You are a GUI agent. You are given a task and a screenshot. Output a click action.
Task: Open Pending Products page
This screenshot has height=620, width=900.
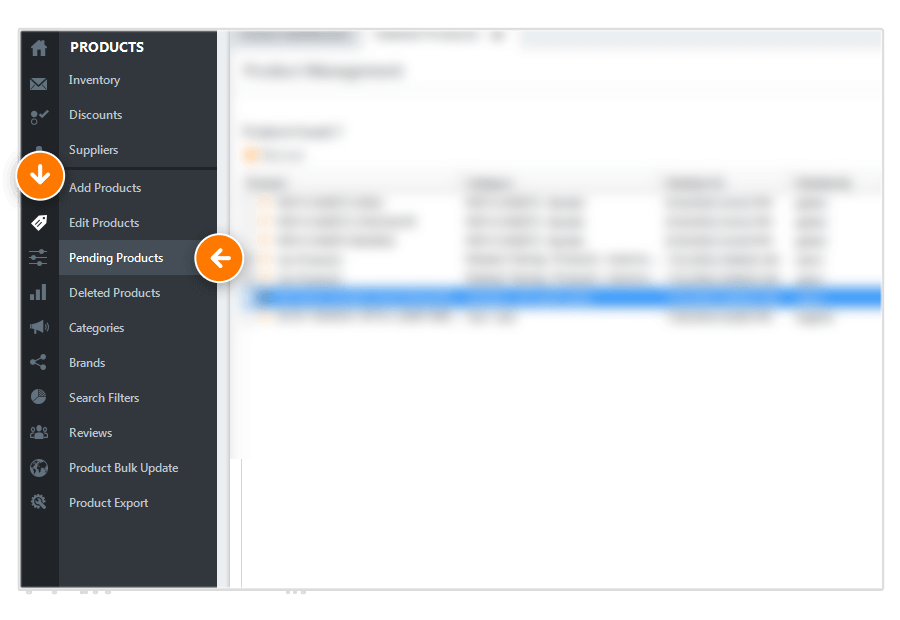116,258
